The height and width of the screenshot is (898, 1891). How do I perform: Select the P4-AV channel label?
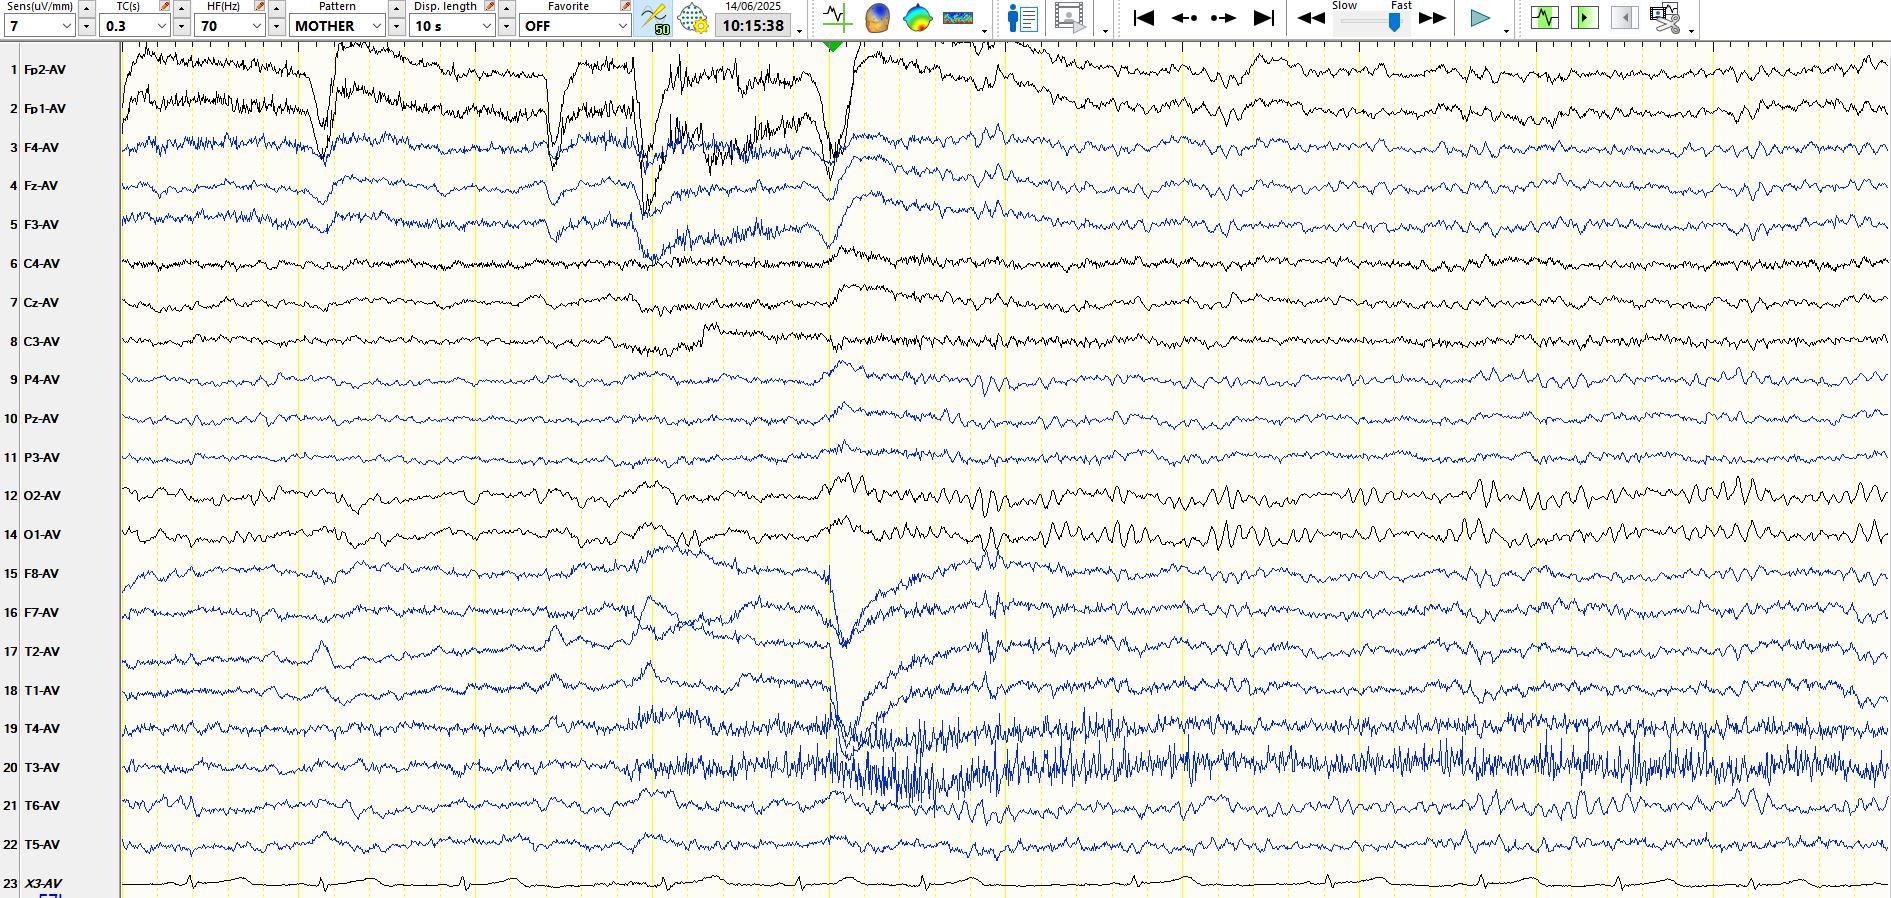point(41,380)
